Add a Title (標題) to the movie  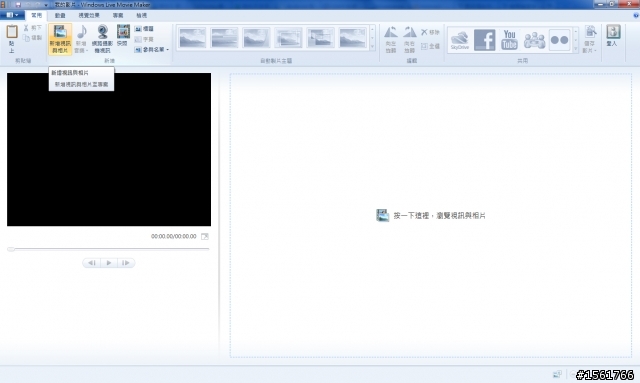tap(144, 29)
